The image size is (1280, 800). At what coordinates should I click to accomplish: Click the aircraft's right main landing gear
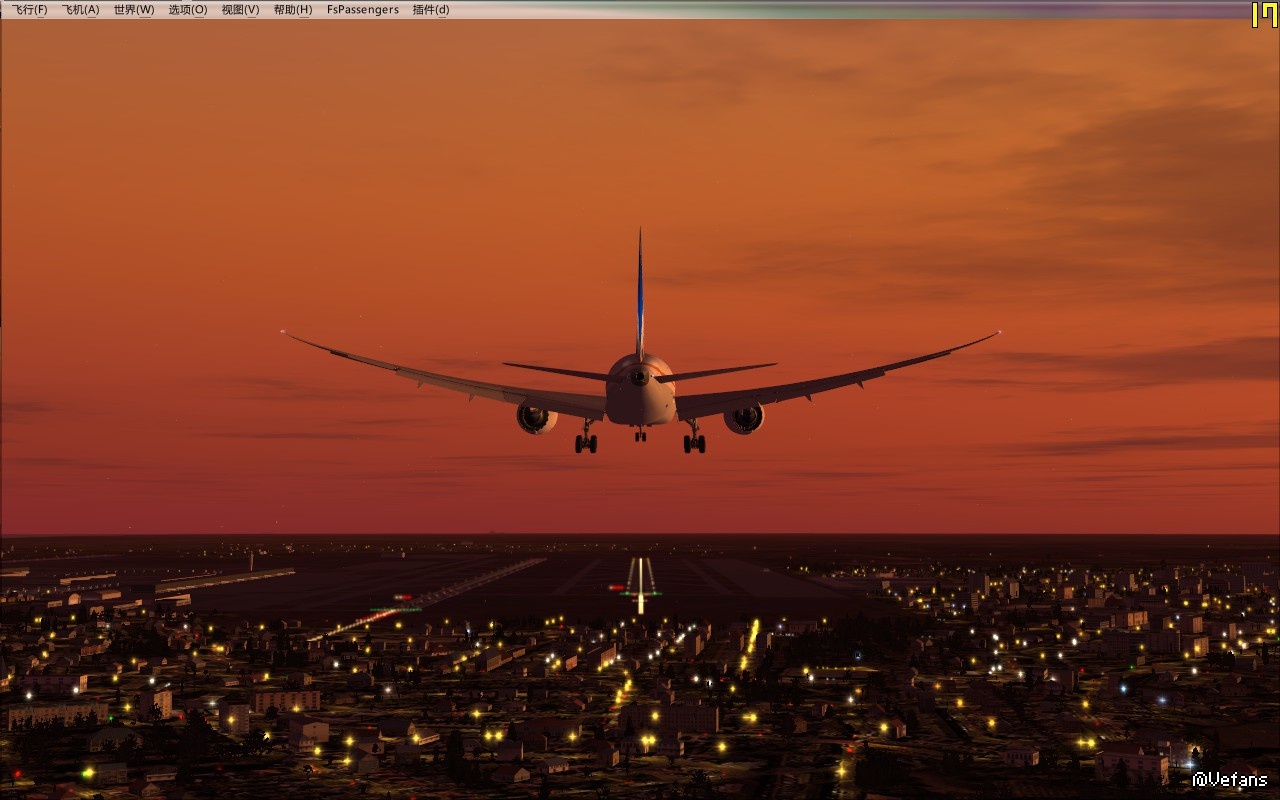point(694,441)
